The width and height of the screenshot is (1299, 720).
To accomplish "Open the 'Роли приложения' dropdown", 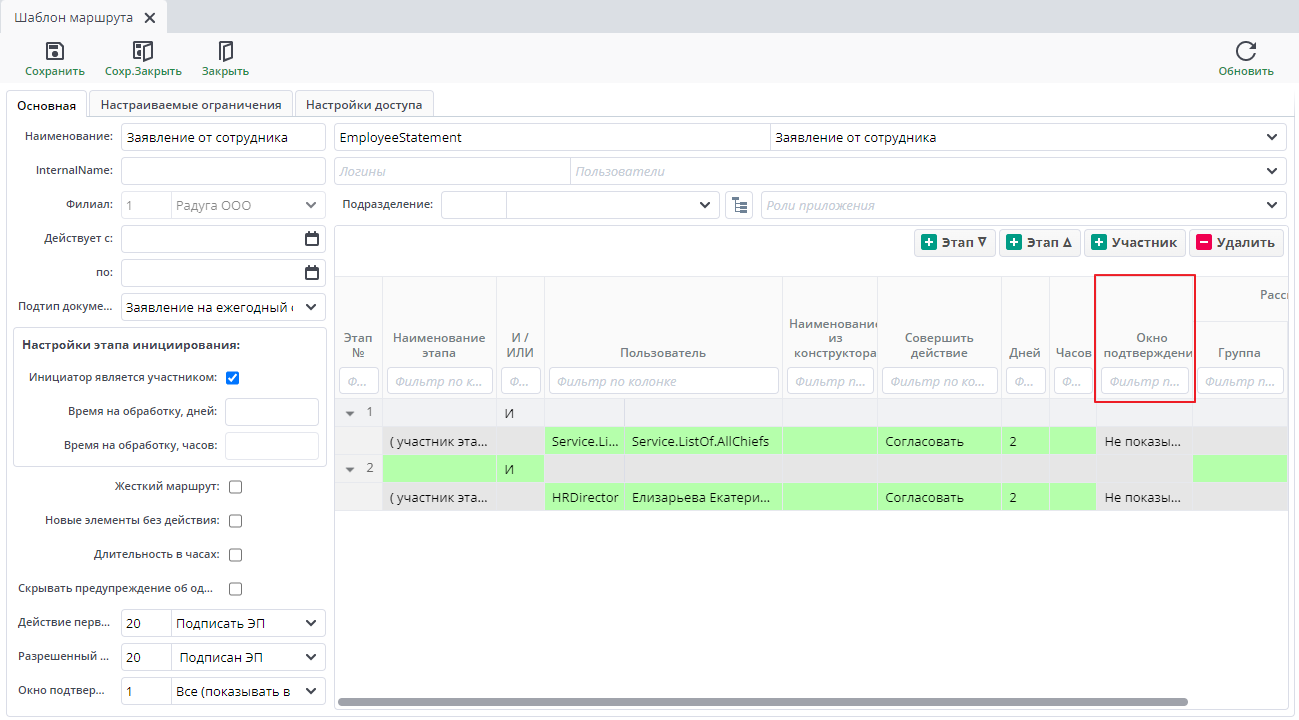I will click(1271, 205).
